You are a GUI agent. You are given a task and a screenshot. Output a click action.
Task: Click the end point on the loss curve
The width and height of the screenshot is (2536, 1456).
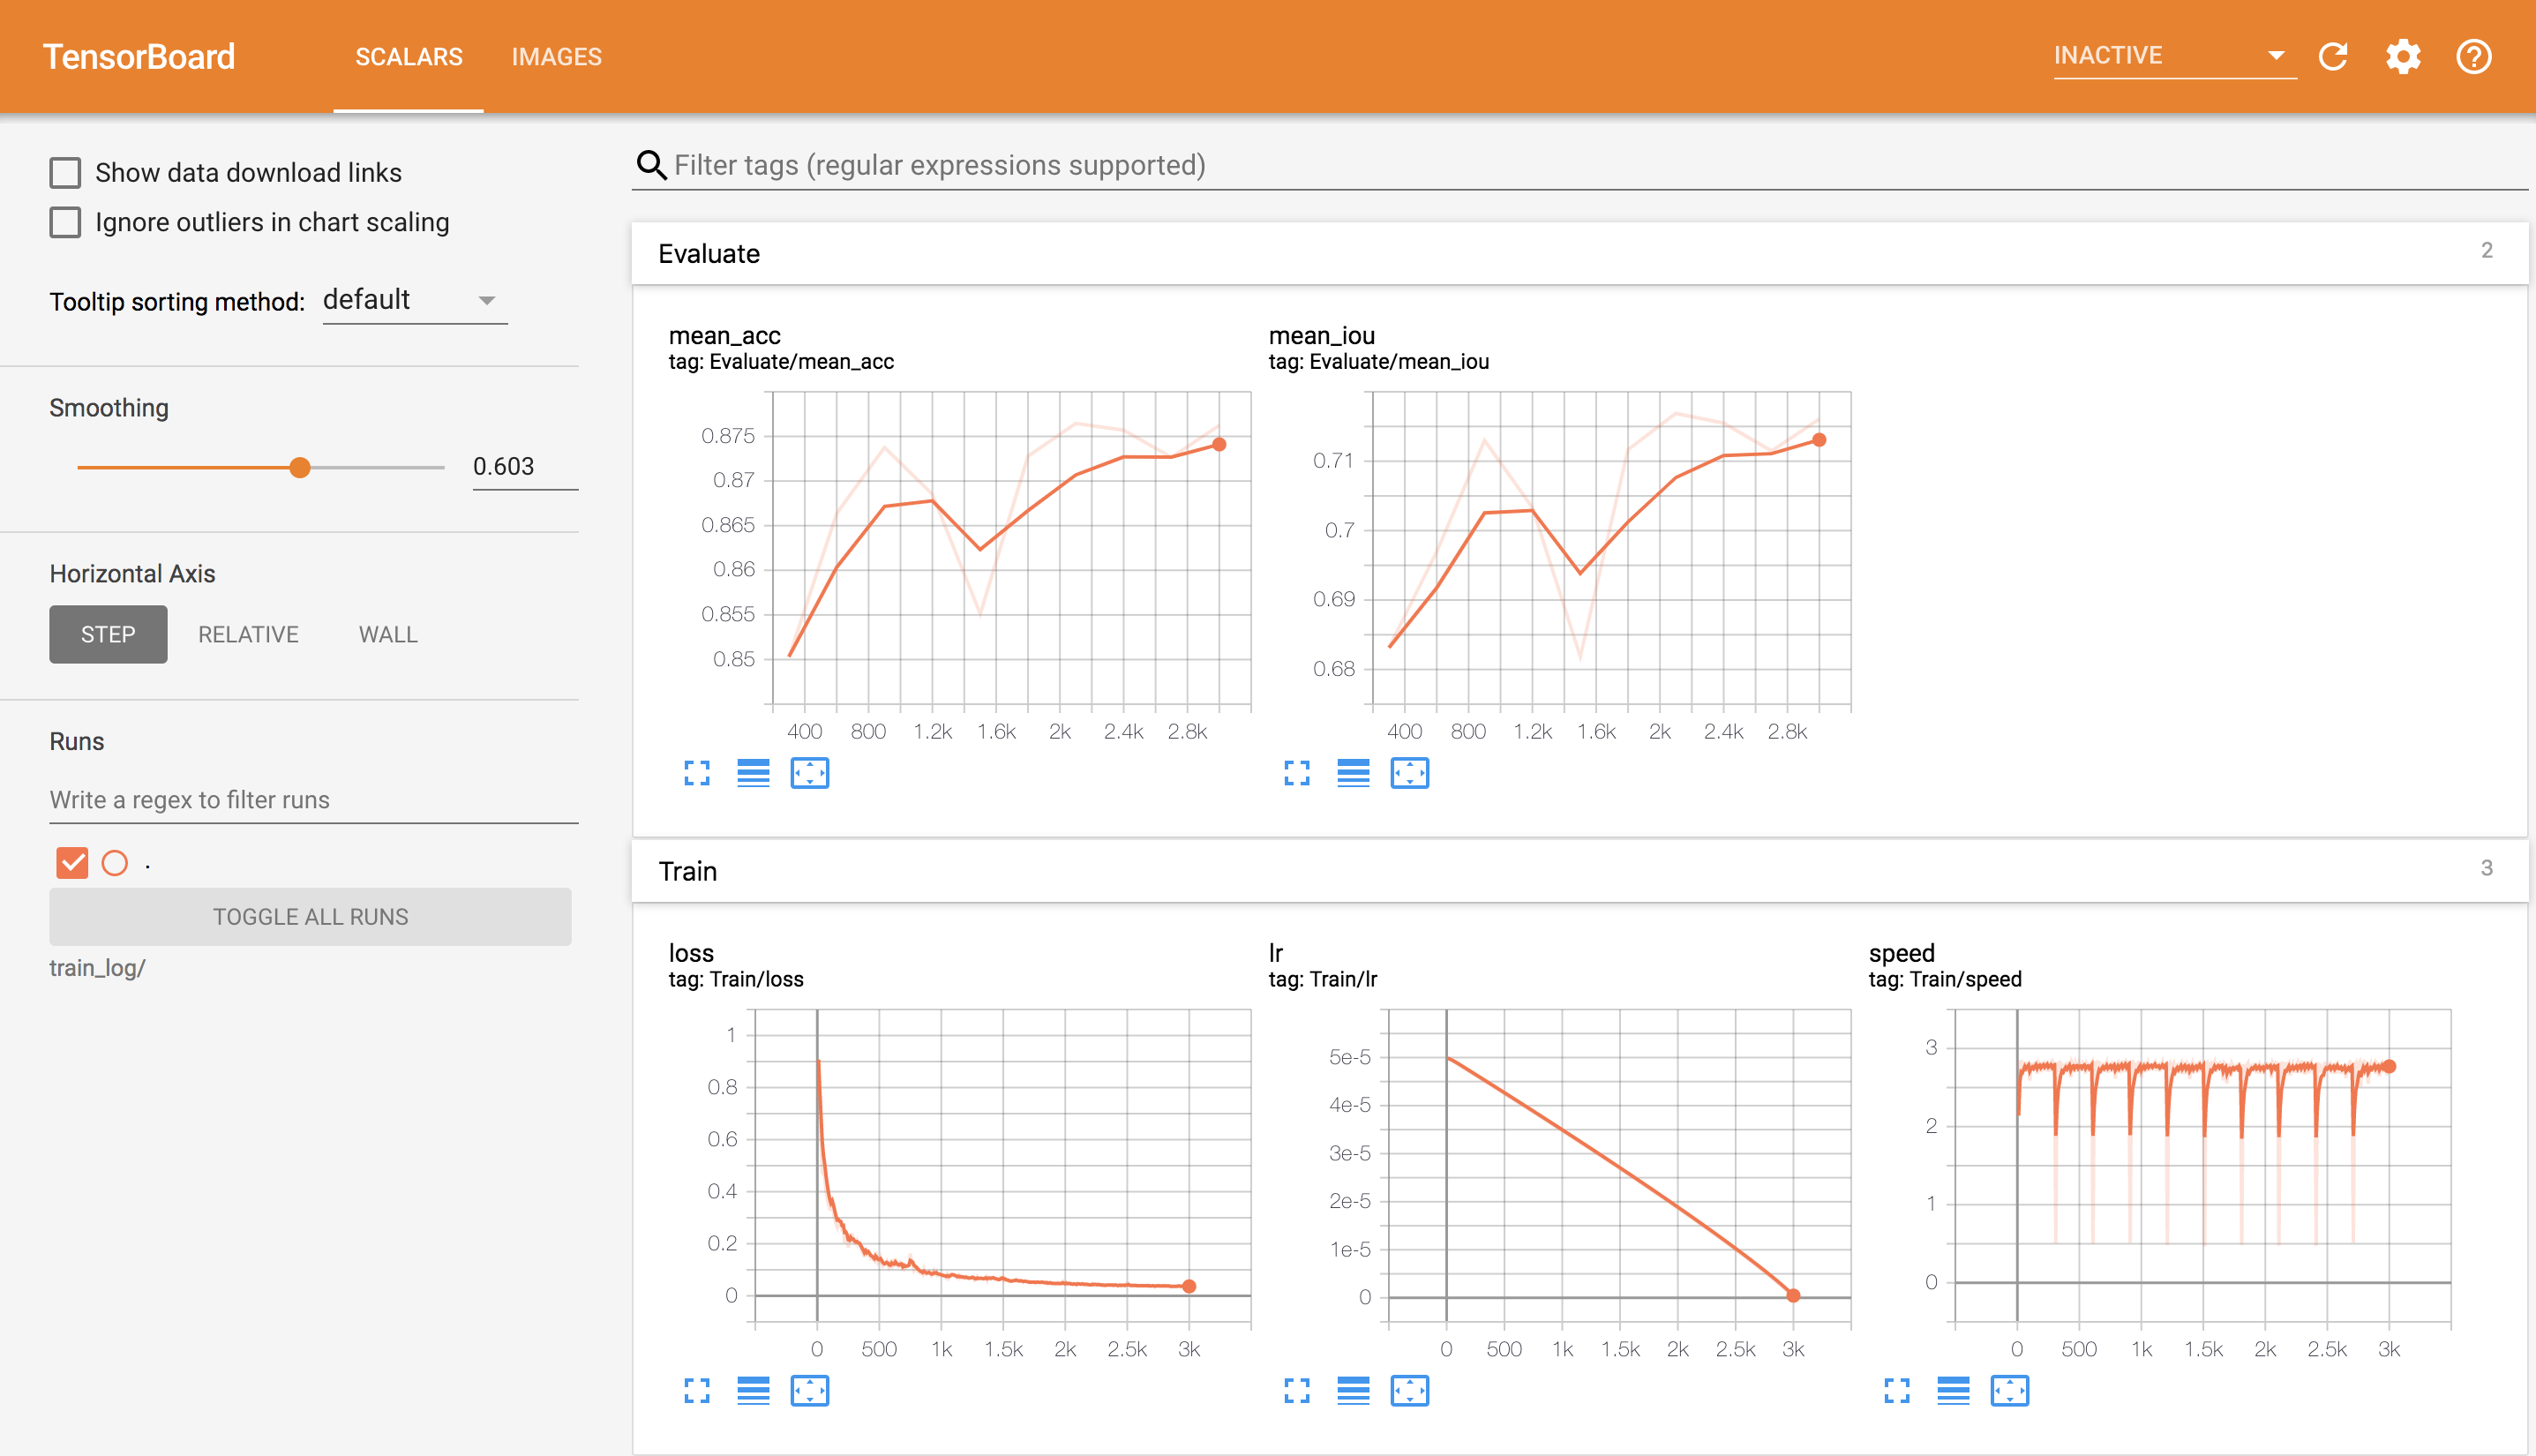pyautogui.click(x=1189, y=1286)
